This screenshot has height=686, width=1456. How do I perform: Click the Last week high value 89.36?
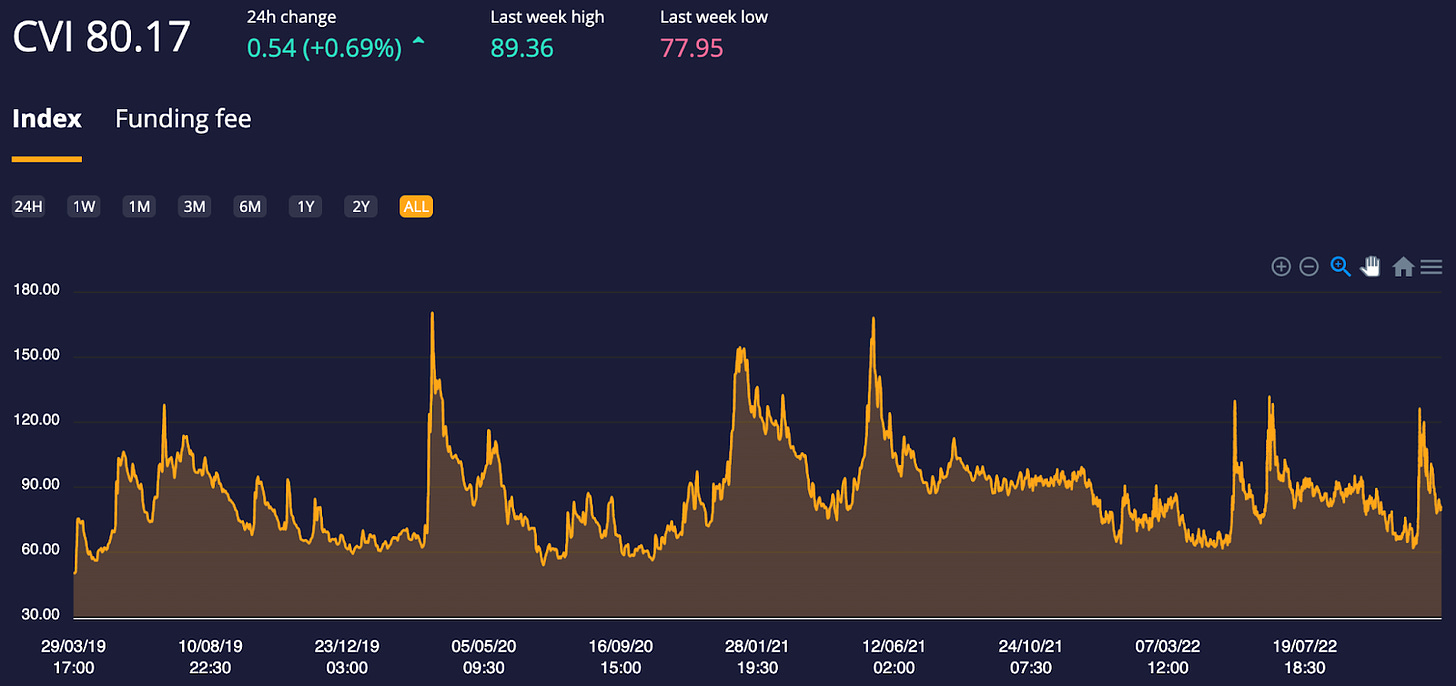[x=522, y=48]
